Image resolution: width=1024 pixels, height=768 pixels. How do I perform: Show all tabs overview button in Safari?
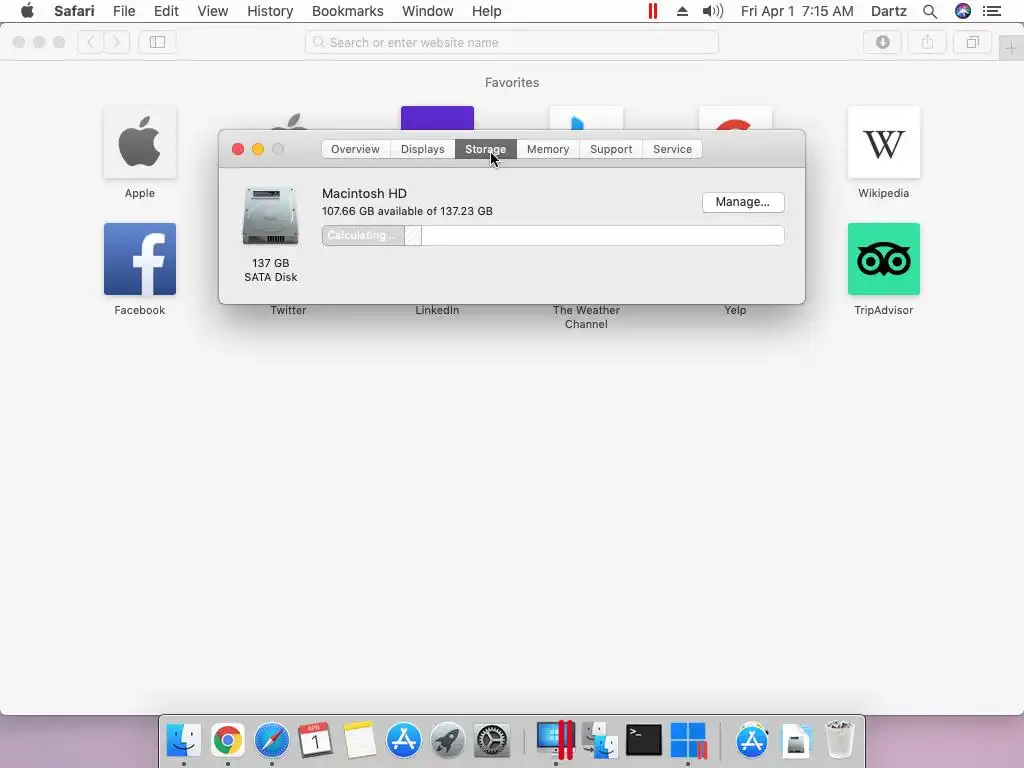pyautogui.click(x=972, y=42)
